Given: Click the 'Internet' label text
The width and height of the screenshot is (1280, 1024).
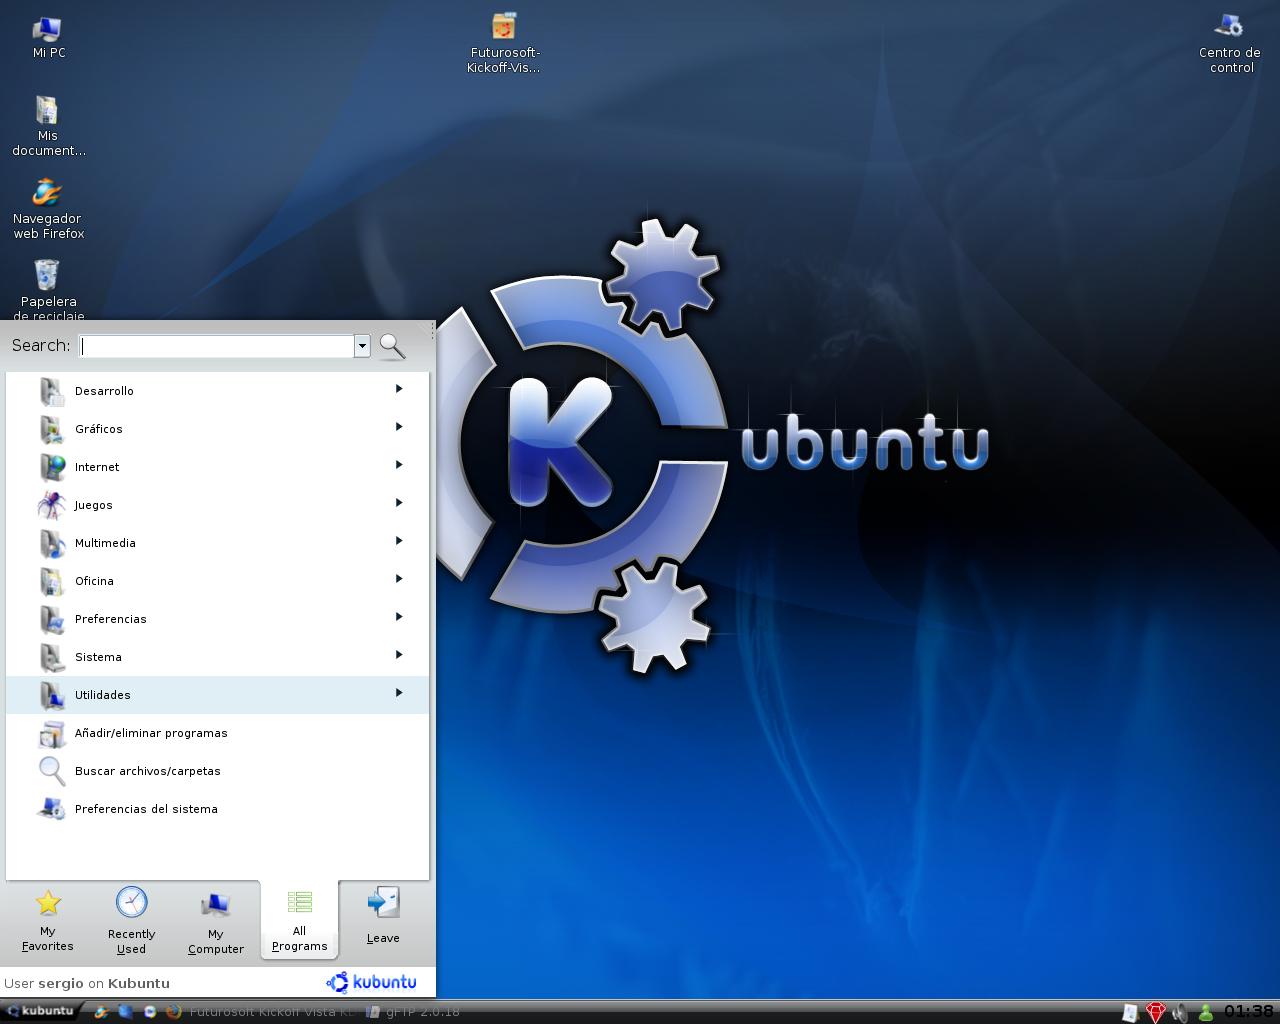Looking at the screenshot, I should point(97,467).
